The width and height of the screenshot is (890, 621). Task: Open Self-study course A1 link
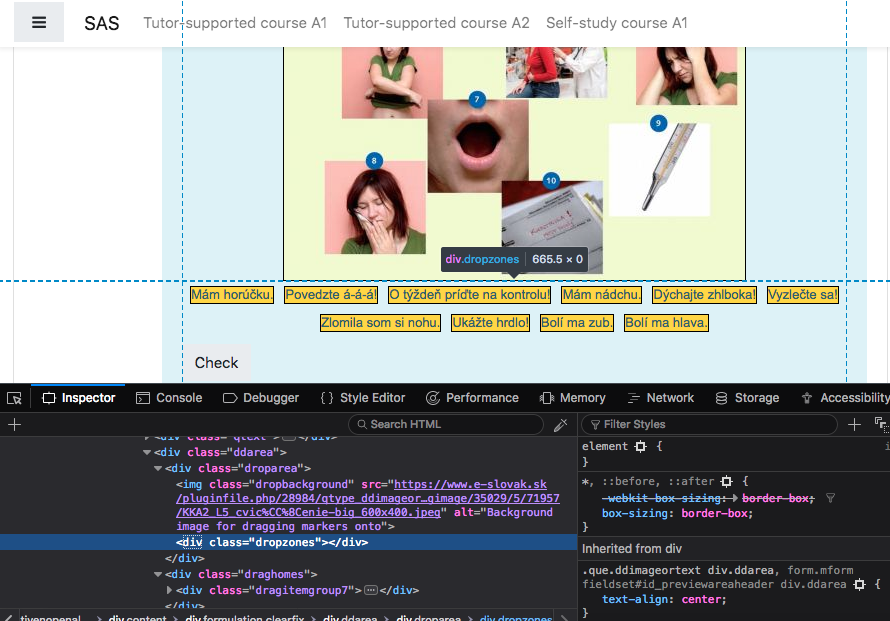pos(617,23)
